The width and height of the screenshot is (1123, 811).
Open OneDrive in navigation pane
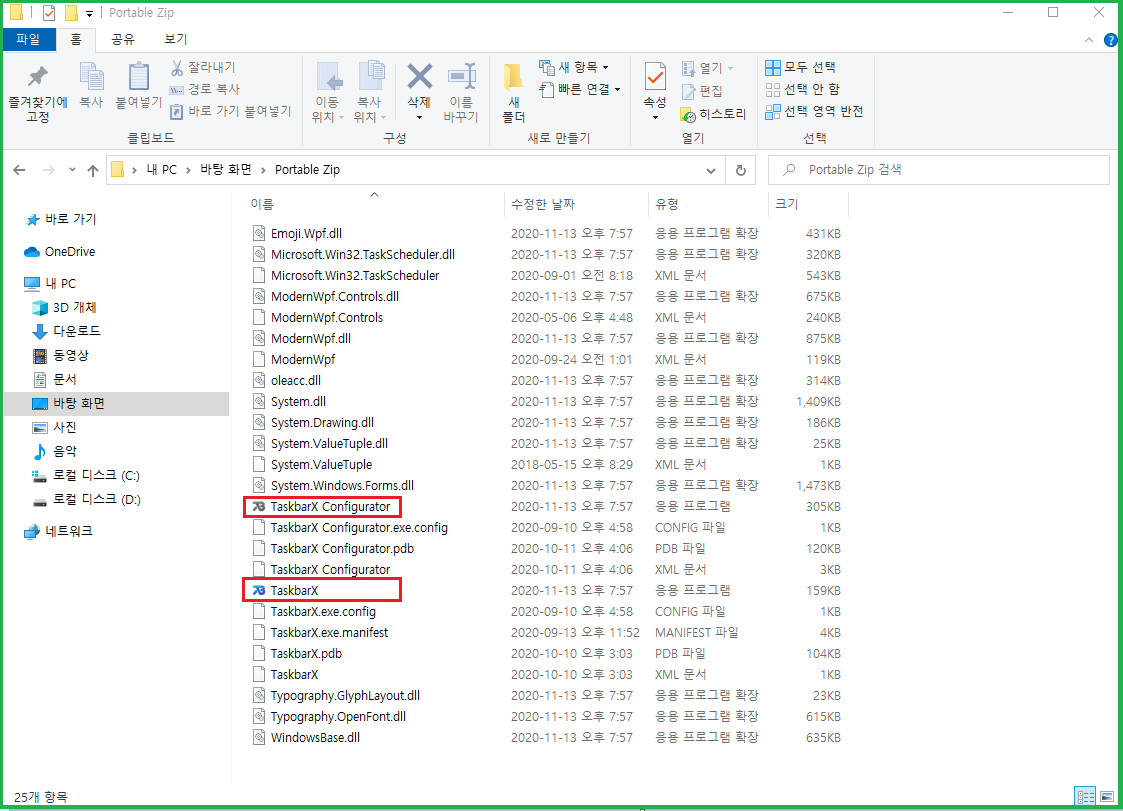pyautogui.click(x=60, y=251)
